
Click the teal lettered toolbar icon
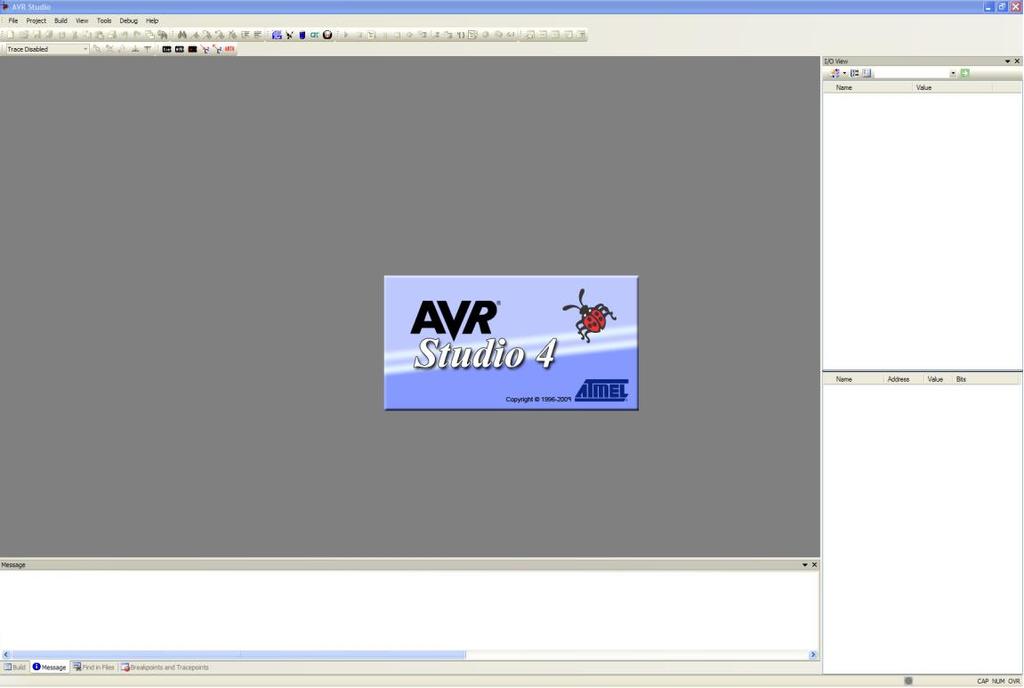[x=315, y=35]
